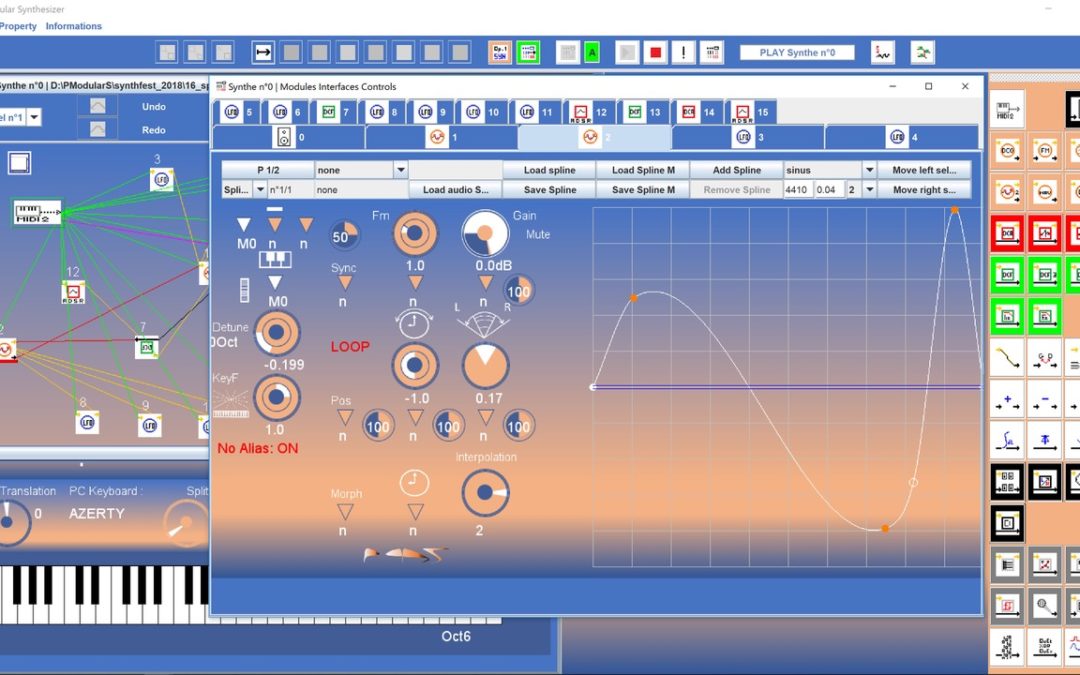Select LFO module 8 in patch graph
The width and height of the screenshot is (1080, 675).
click(87, 422)
